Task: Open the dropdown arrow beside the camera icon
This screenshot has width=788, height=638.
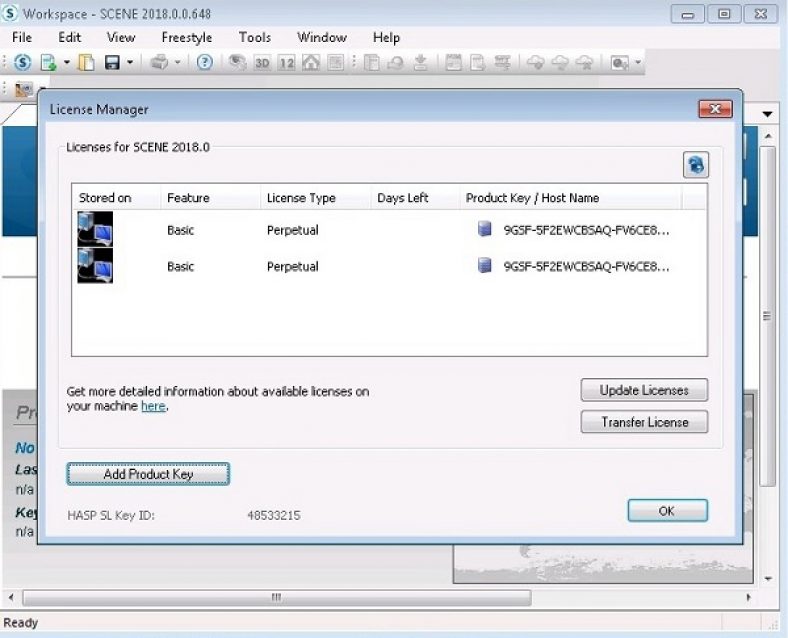Action: click(x=637, y=62)
